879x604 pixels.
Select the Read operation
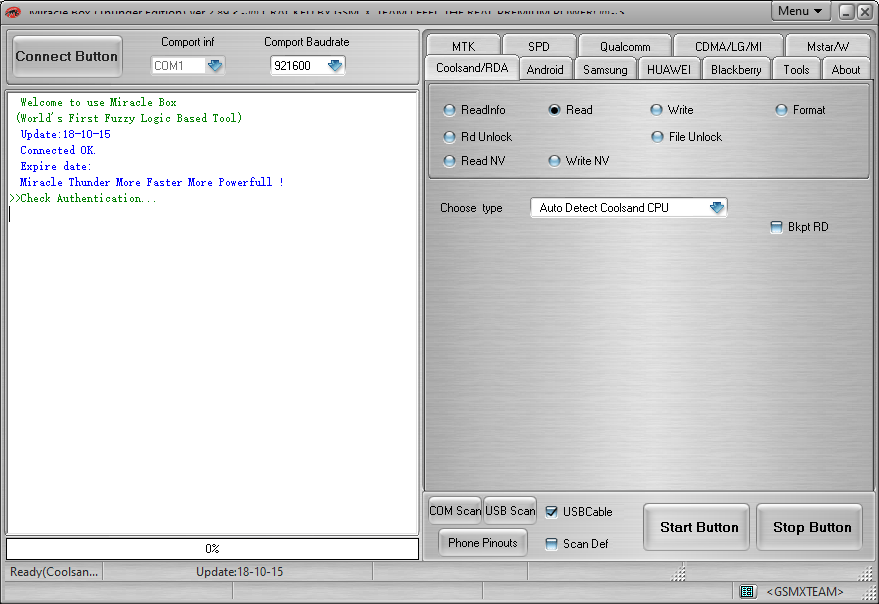pos(555,110)
